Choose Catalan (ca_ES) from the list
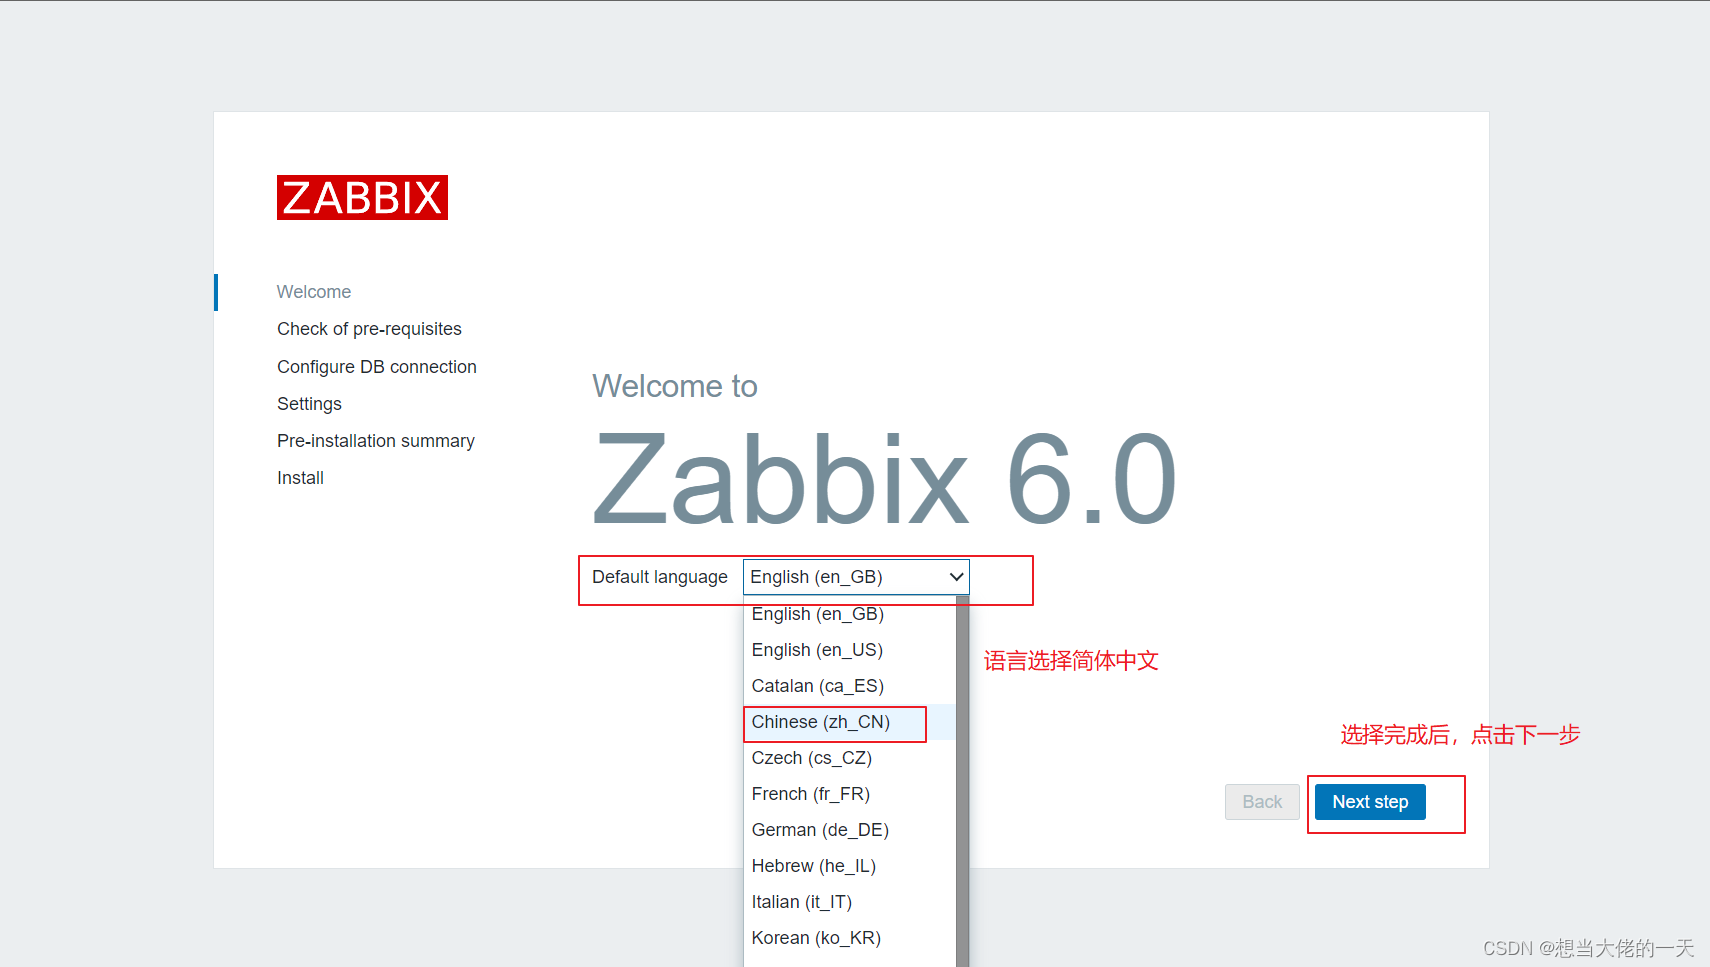 pos(849,686)
